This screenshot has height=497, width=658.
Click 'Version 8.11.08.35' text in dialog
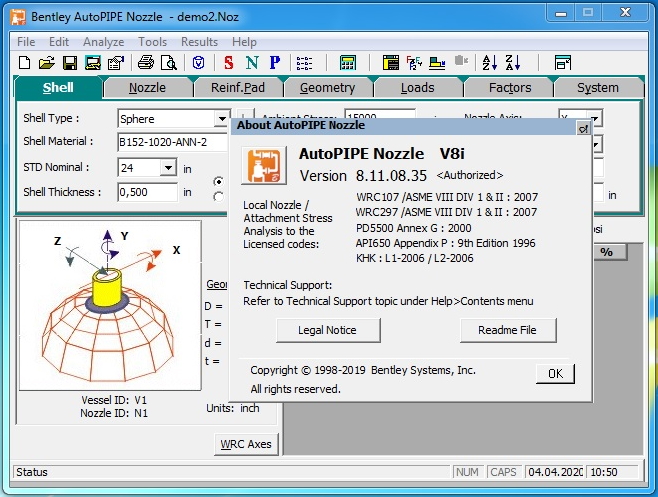coord(363,175)
